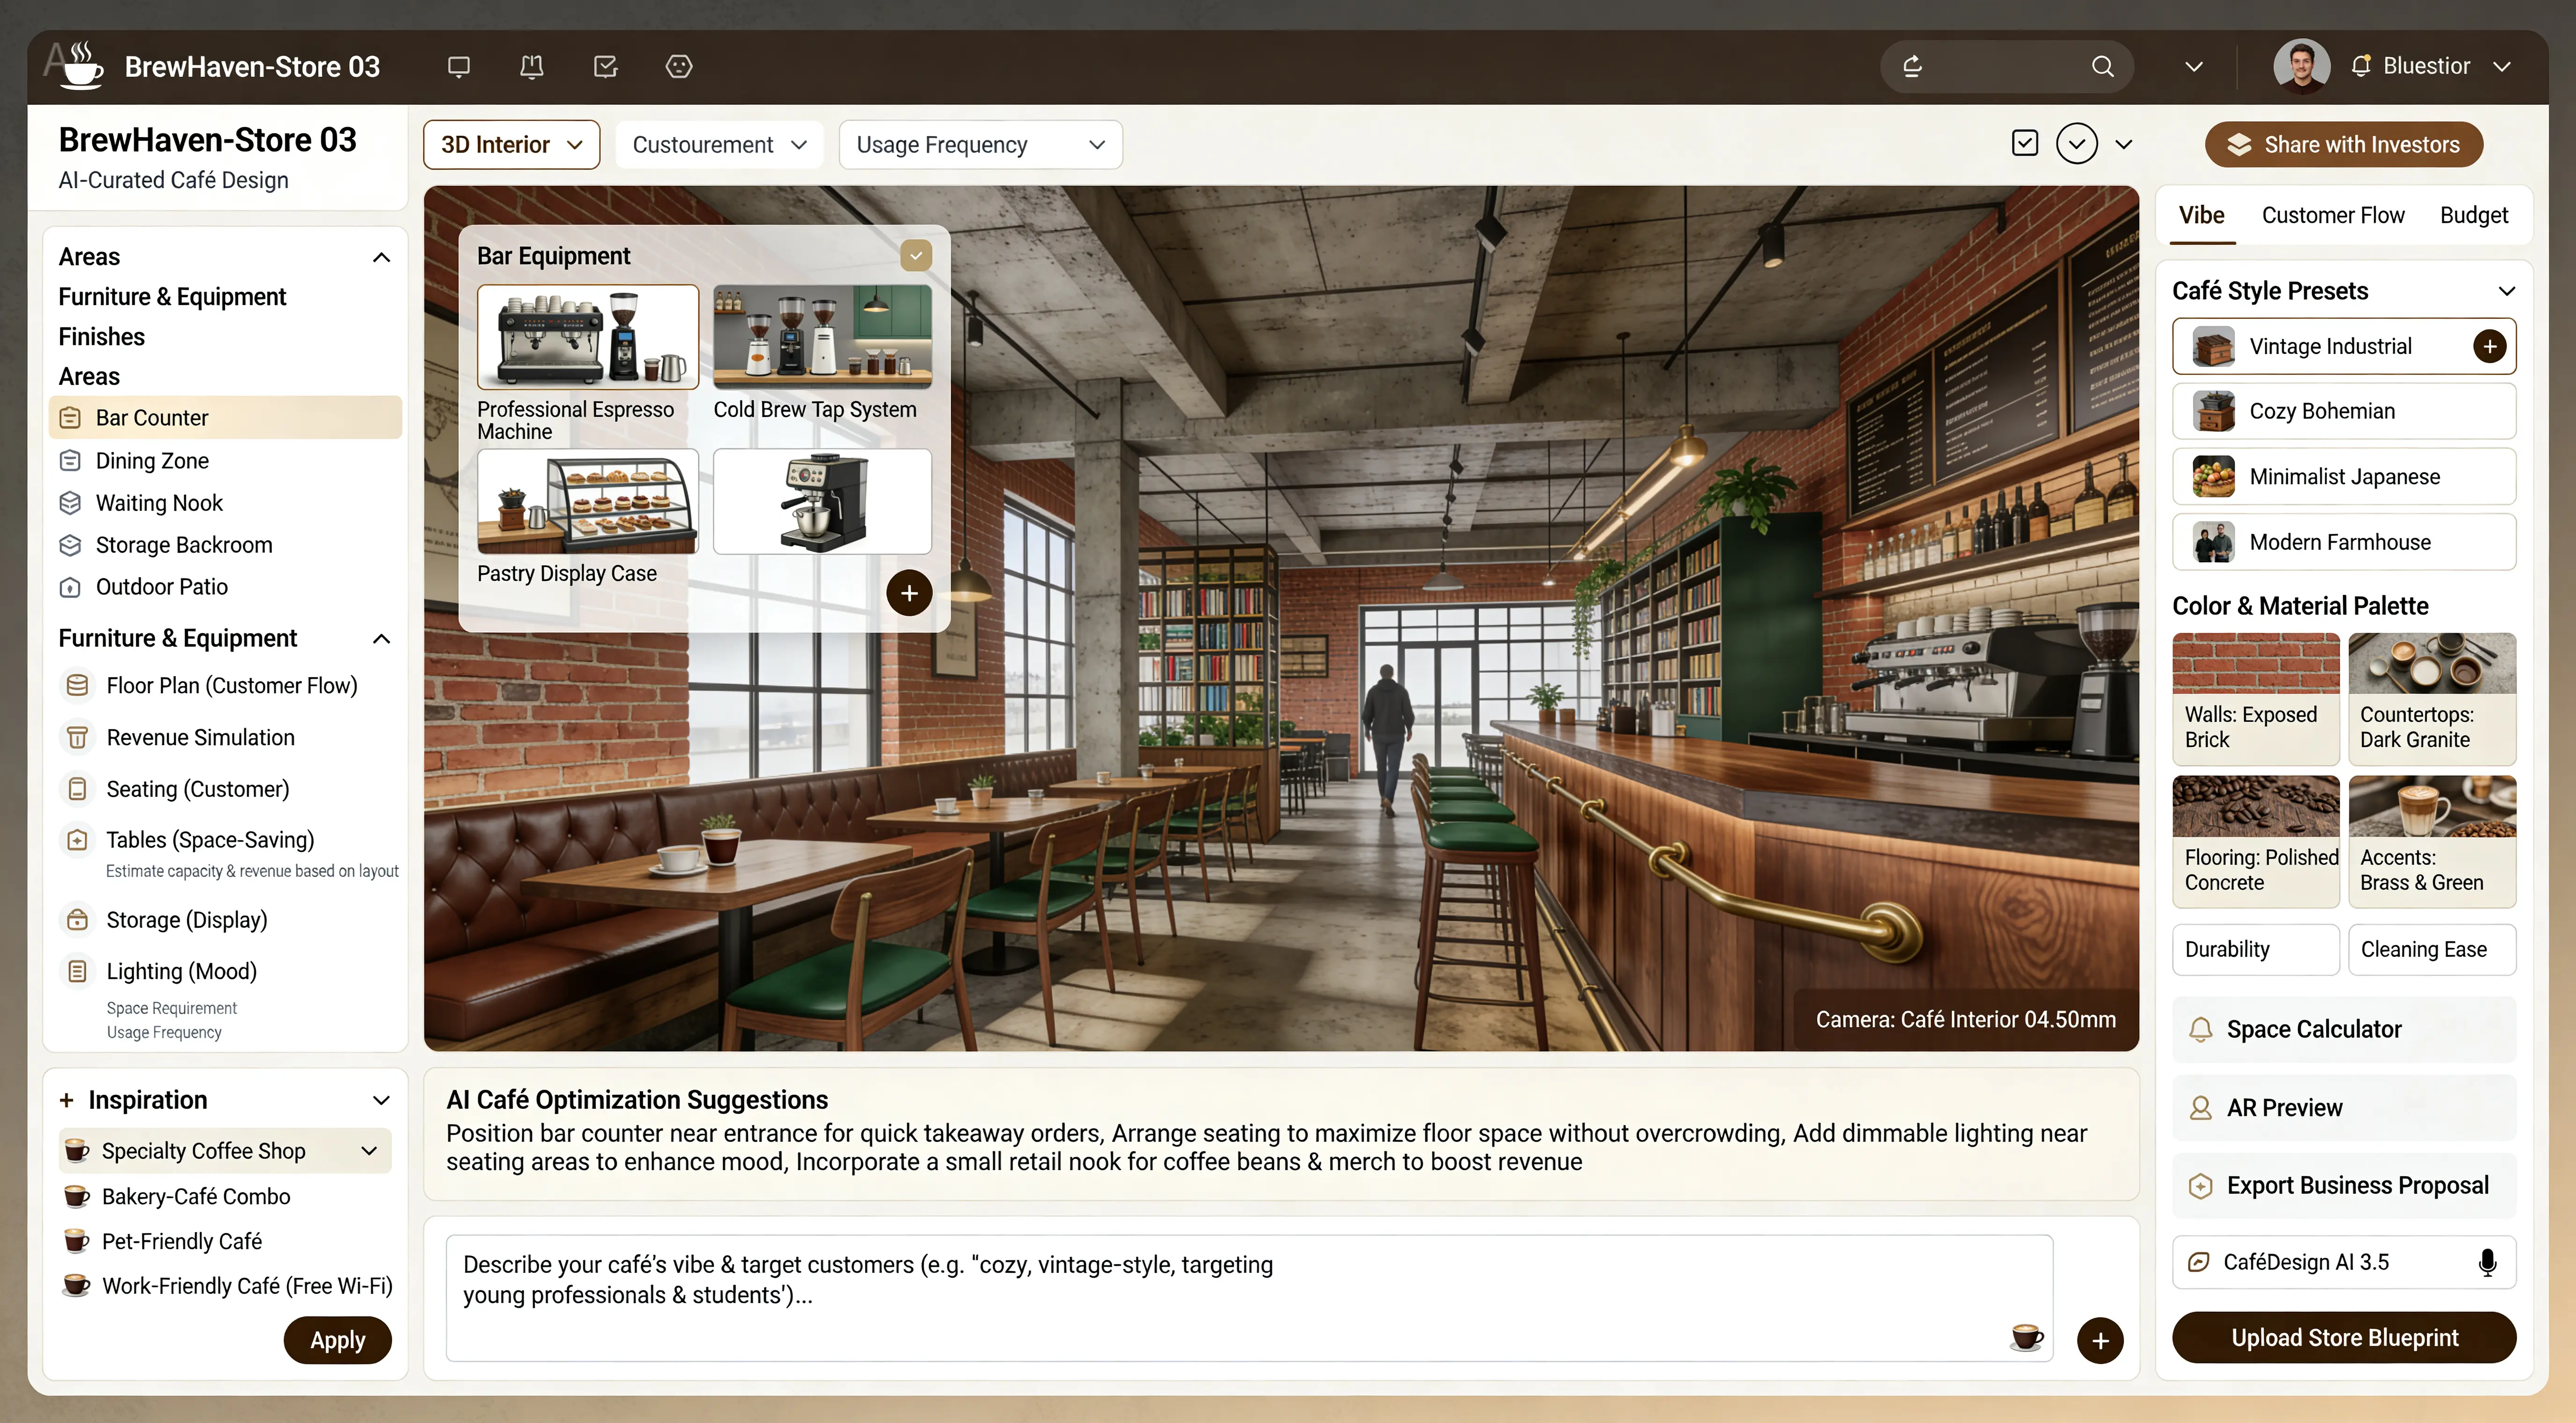Launch AR Preview mode
This screenshot has width=2576, height=1423.
pos(2285,1107)
